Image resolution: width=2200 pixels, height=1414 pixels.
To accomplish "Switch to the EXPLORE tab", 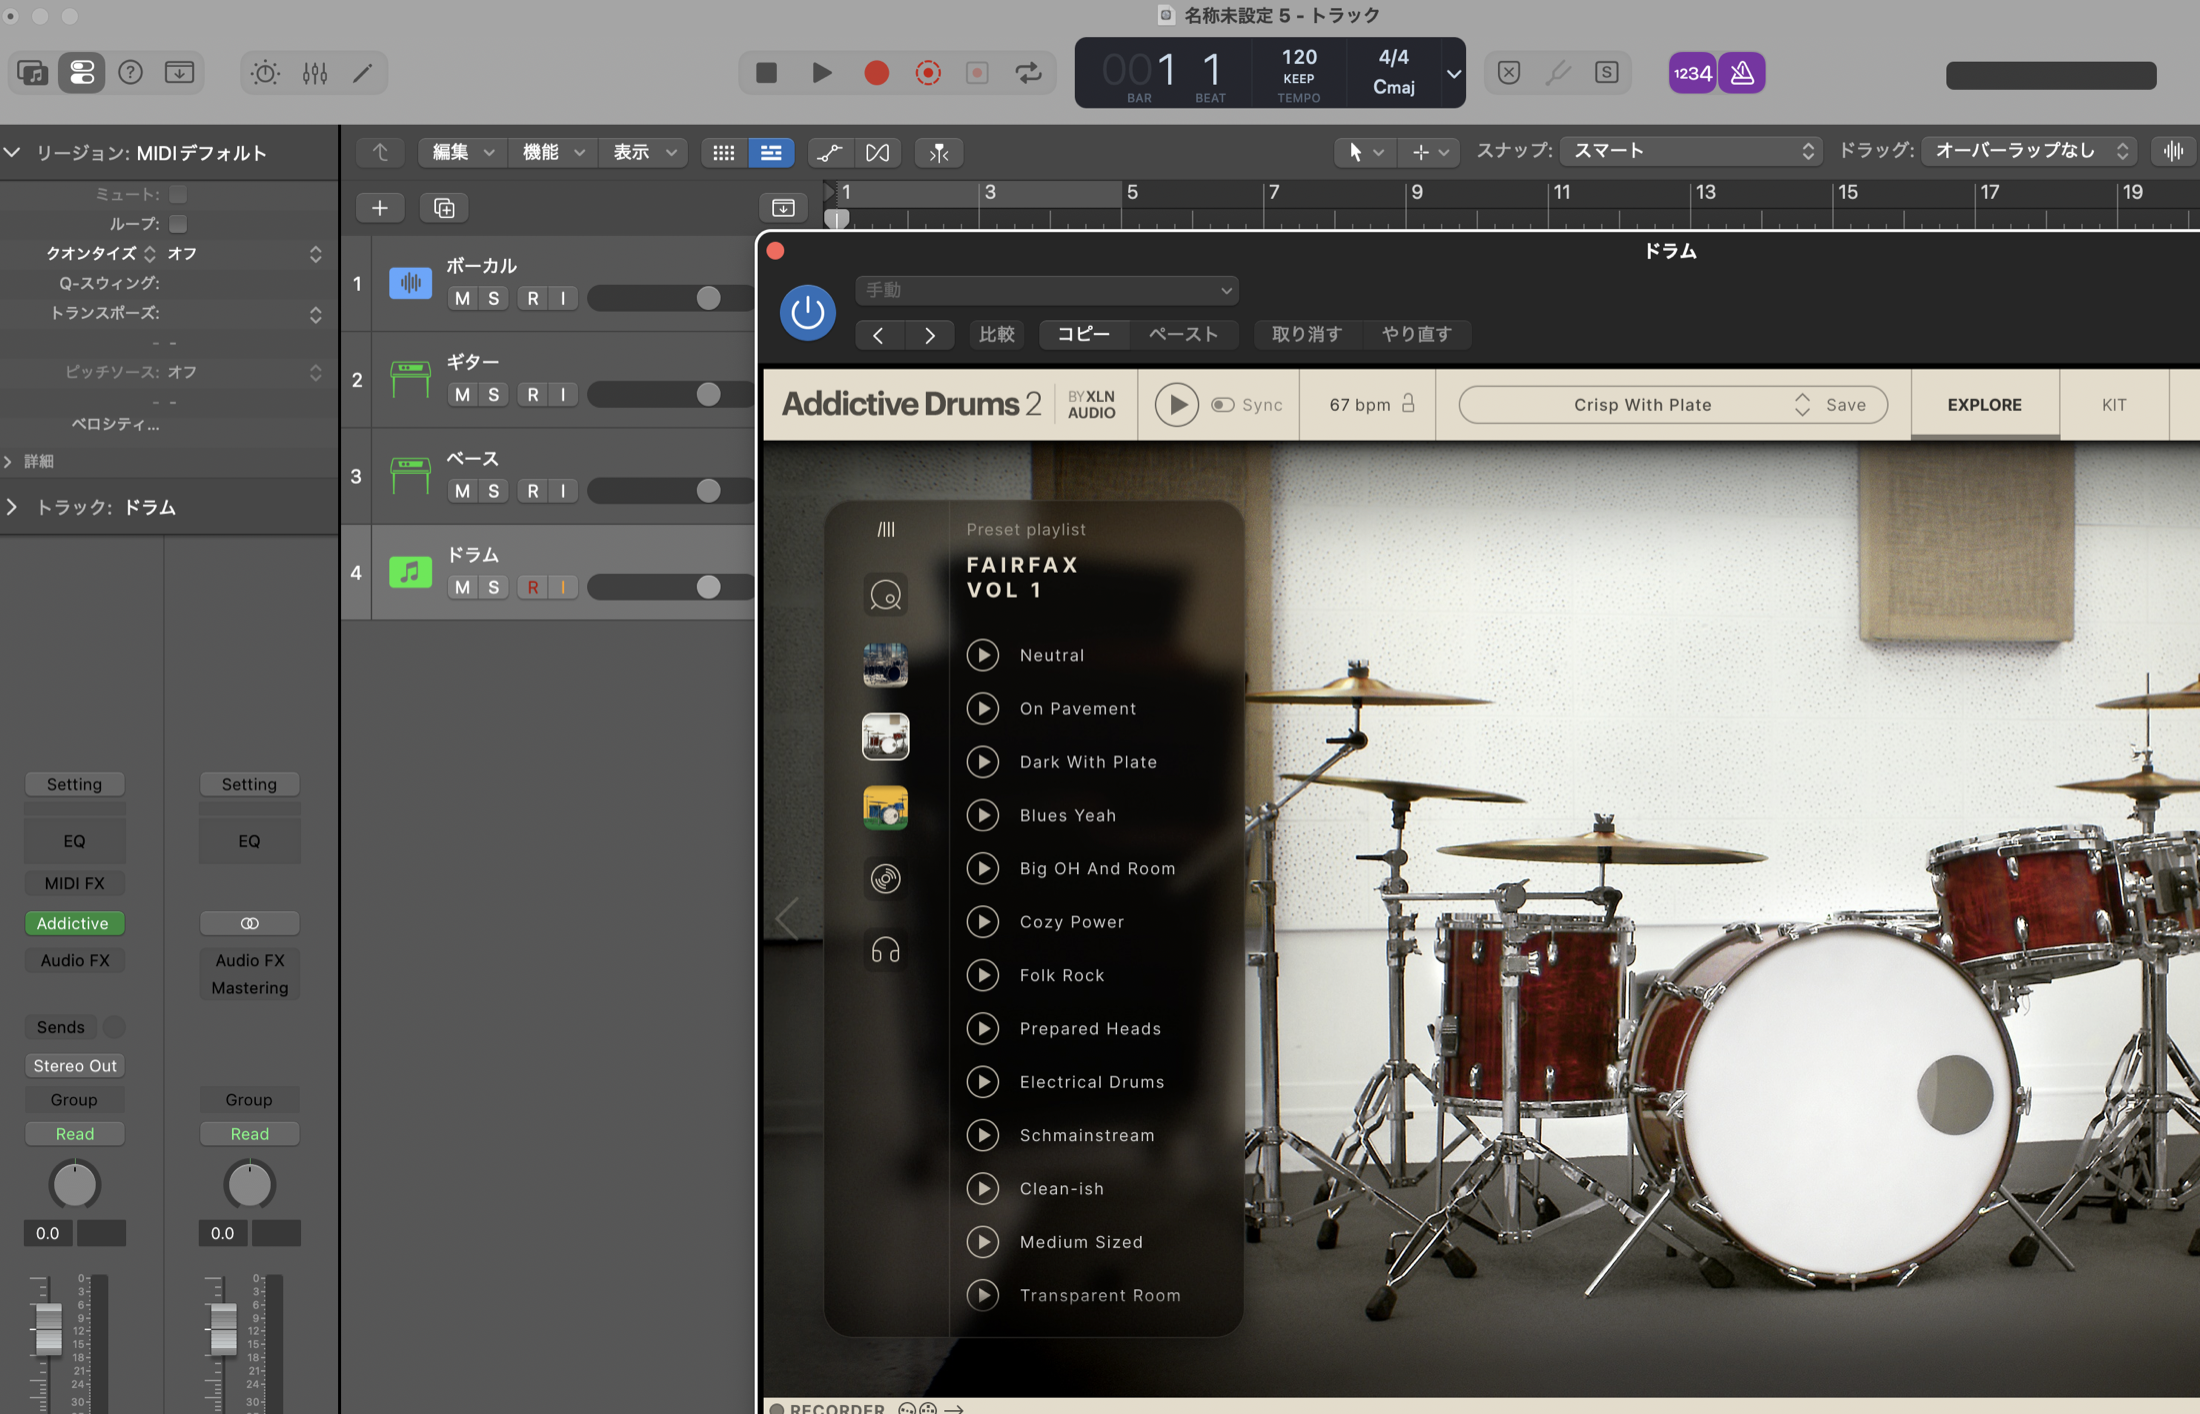I will pyautogui.click(x=1984, y=405).
